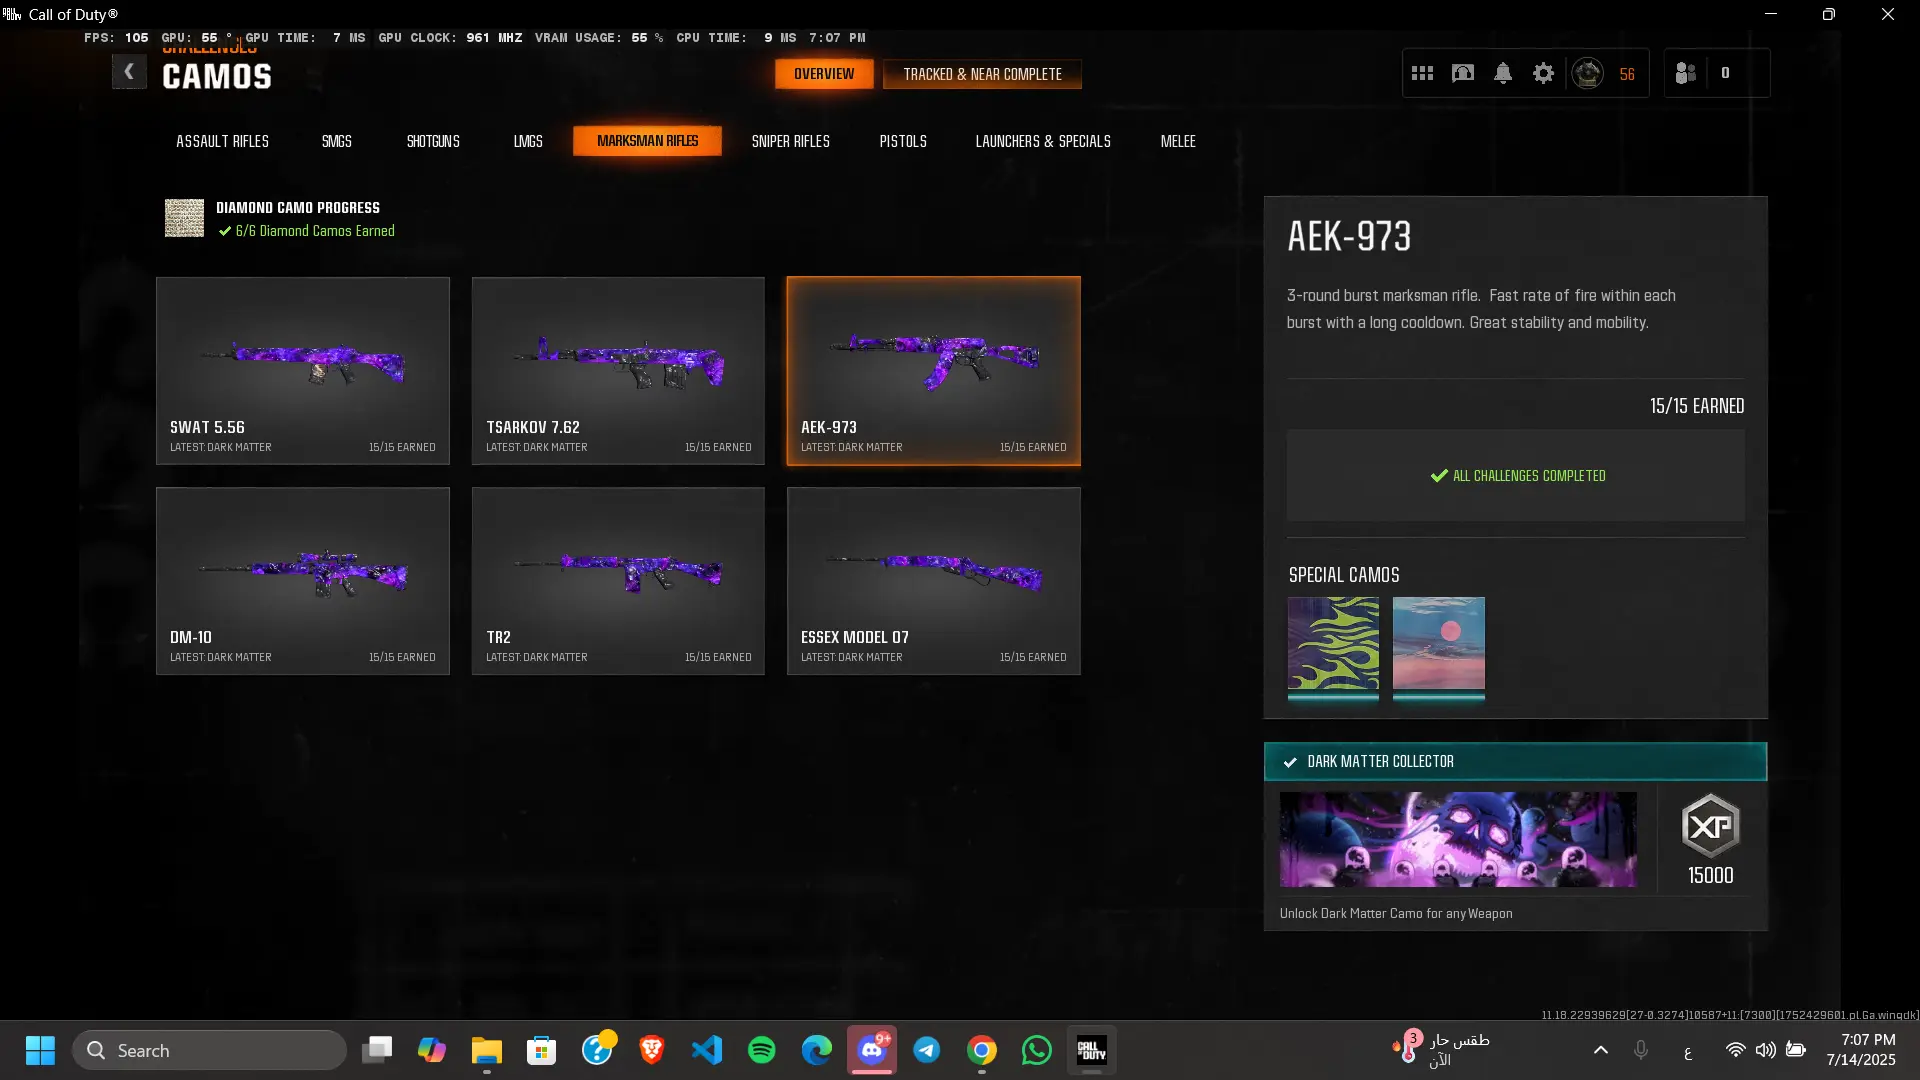Select the green flame special camo
This screenshot has height=1080, width=1920.
click(x=1333, y=644)
